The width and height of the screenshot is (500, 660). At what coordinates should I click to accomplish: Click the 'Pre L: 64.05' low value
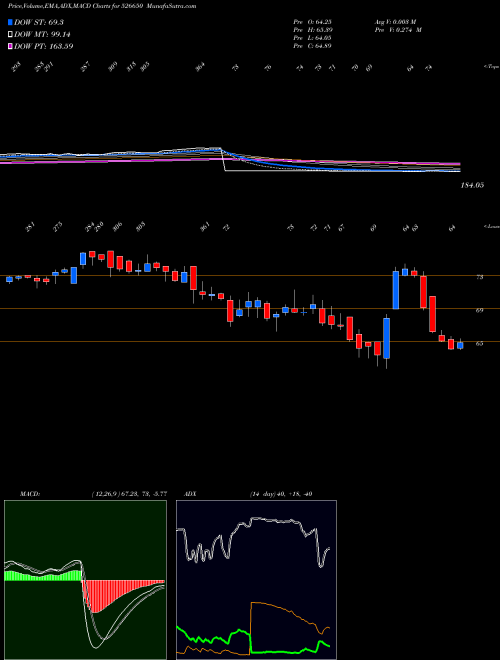(x=312, y=38)
